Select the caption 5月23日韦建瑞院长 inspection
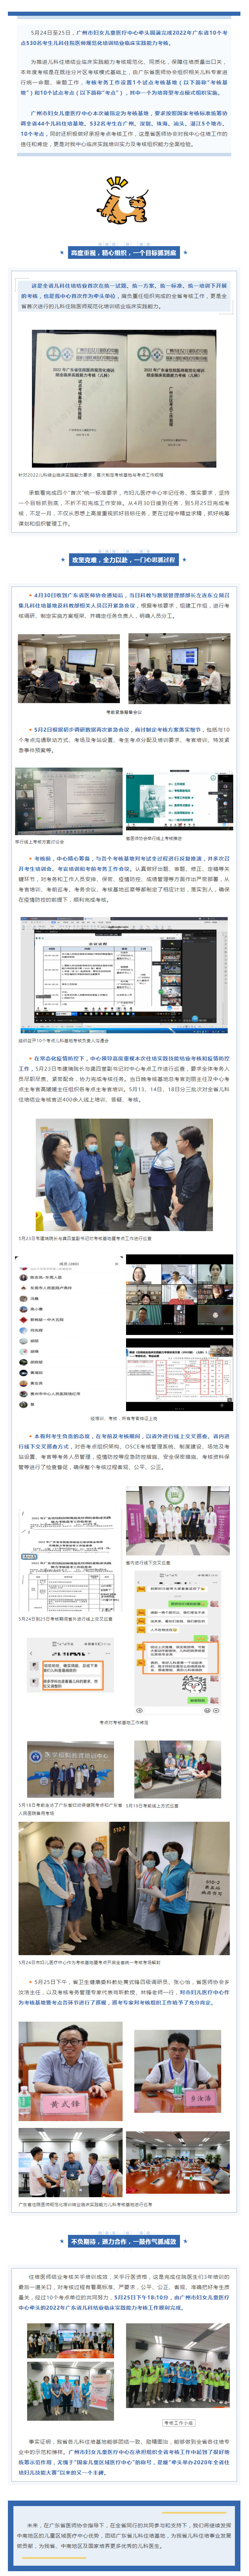Screen dimensions: 249x2576 (85, 1238)
